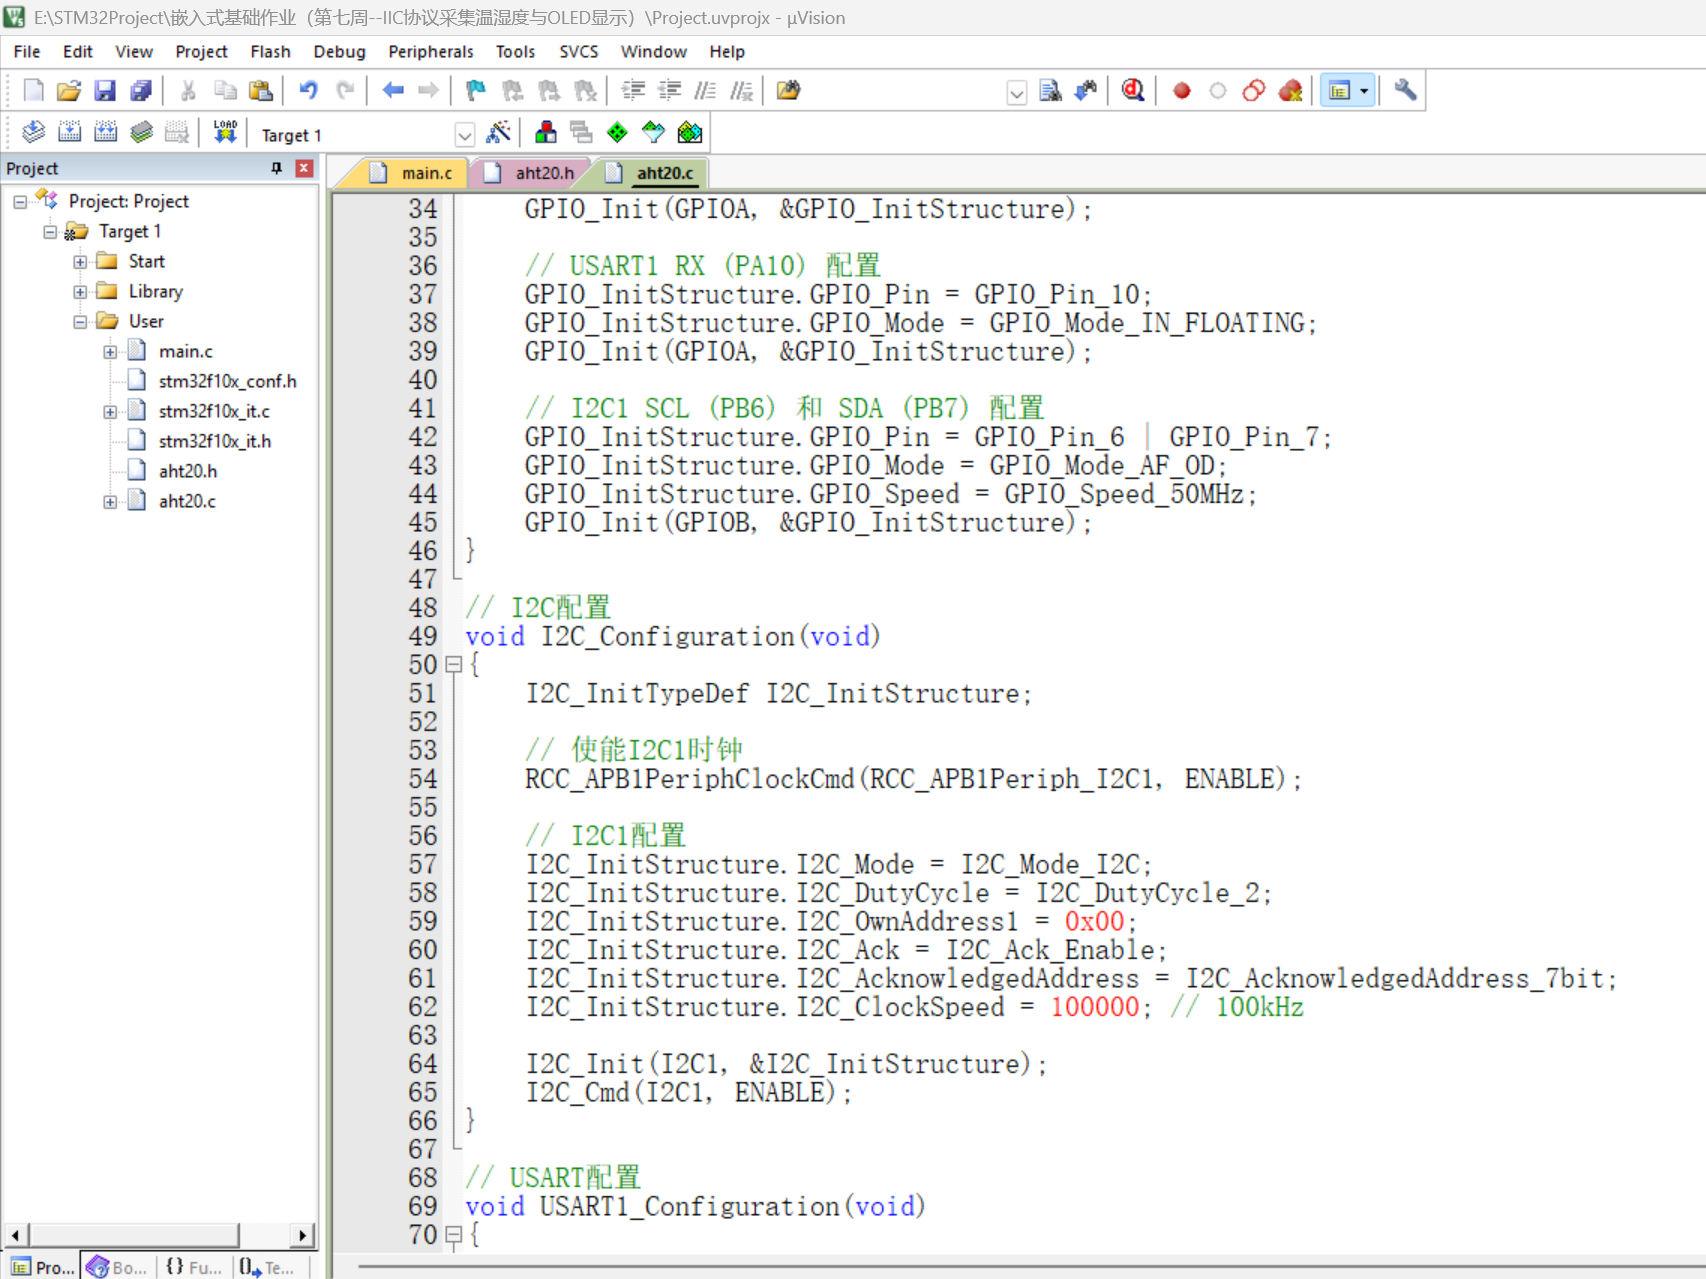Viewport: 1706px width, 1279px height.
Task: Navigate forward with right arrow
Action: click(x=428, y=91)
